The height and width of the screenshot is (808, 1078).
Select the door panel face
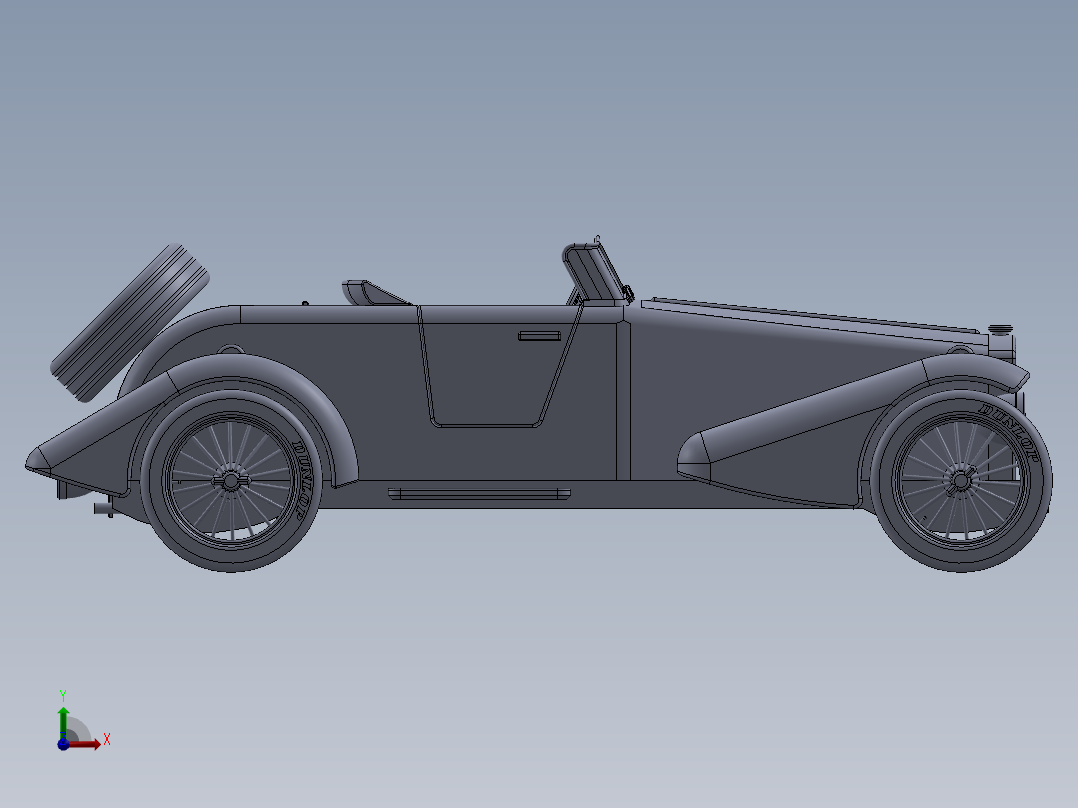[497, 375]
